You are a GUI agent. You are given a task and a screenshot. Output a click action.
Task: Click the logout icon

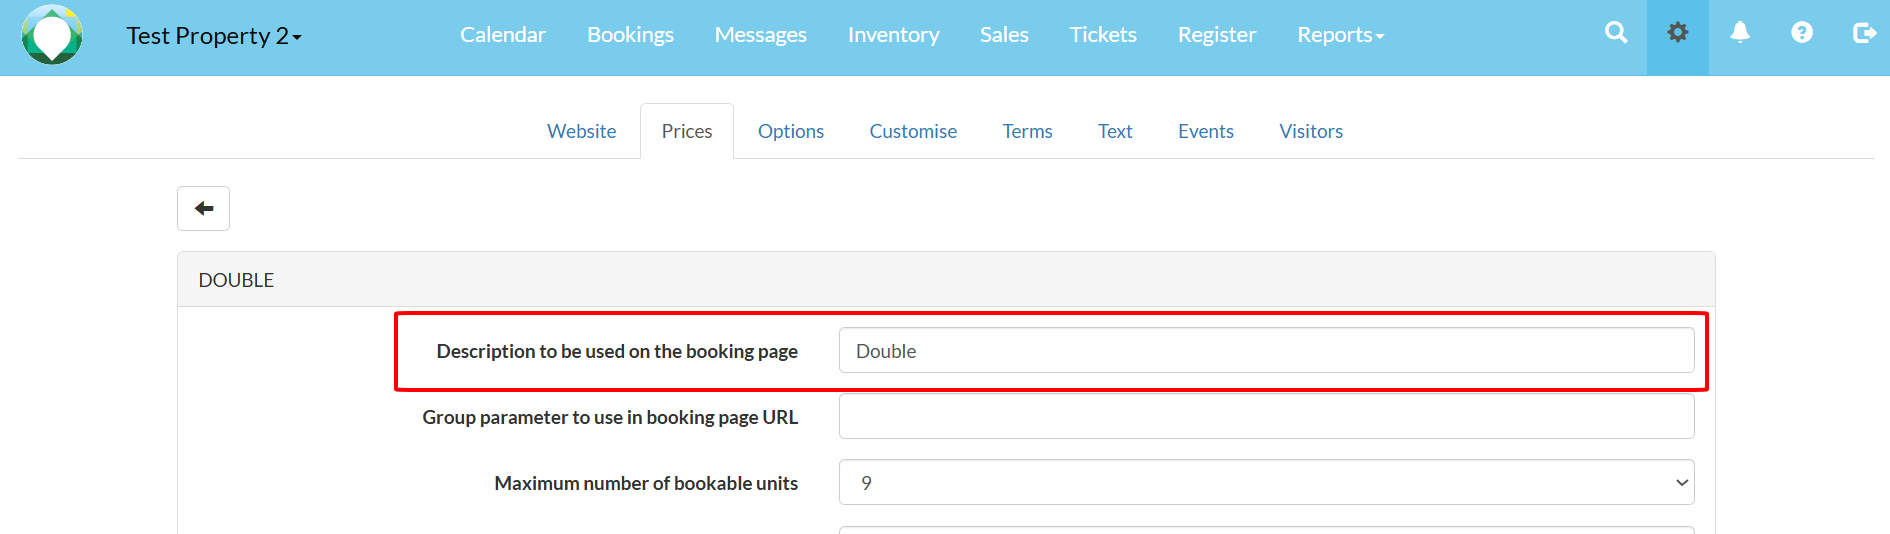point(1864,33)
